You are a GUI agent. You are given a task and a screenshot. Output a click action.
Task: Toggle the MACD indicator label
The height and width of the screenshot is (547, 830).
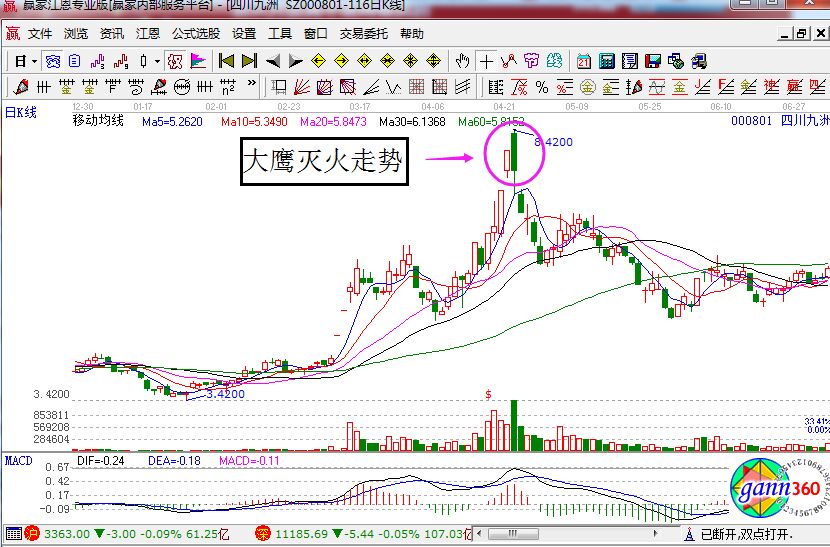[x=19, y=460]
